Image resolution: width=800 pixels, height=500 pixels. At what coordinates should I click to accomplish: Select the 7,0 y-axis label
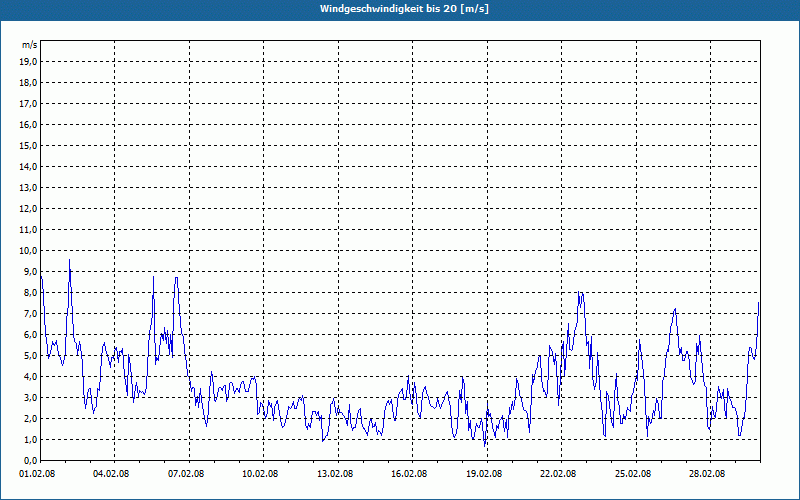pos(31,313)
